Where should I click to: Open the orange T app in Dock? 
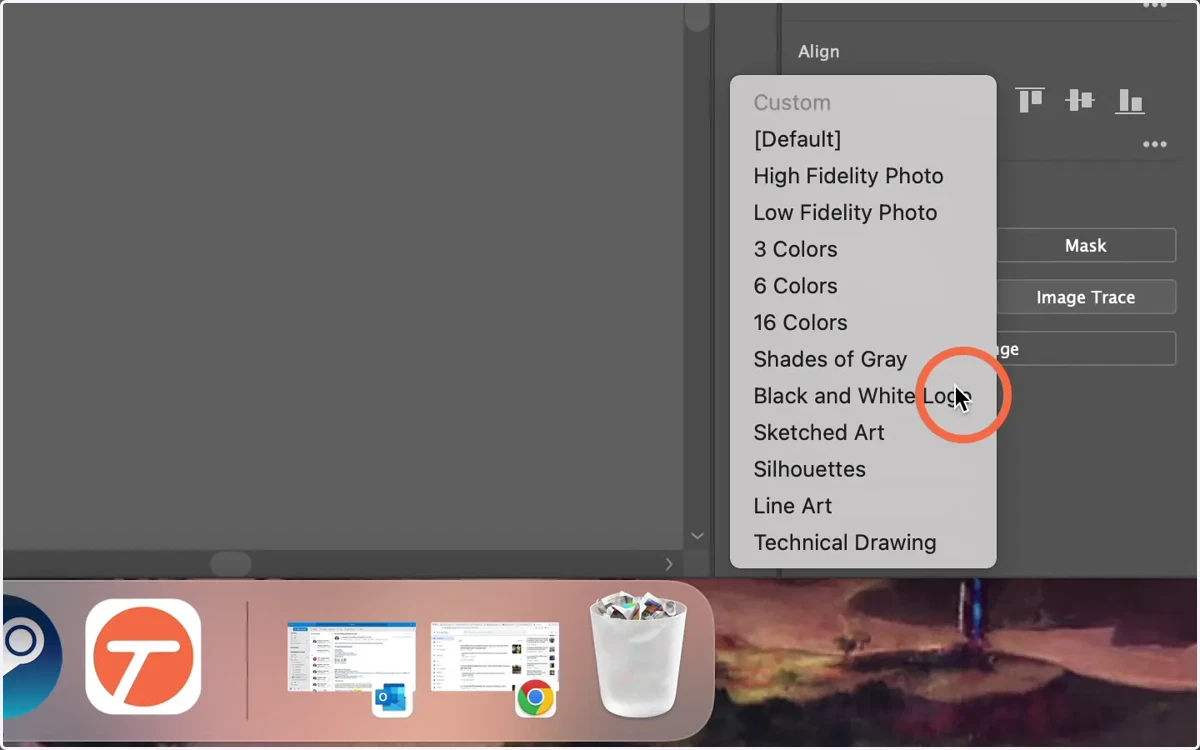click(x=143, y=656)
